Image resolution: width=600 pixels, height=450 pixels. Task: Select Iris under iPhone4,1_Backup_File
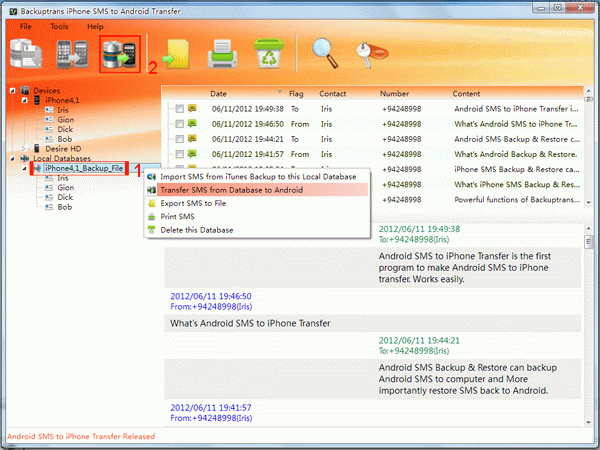(x=63, y=178)
